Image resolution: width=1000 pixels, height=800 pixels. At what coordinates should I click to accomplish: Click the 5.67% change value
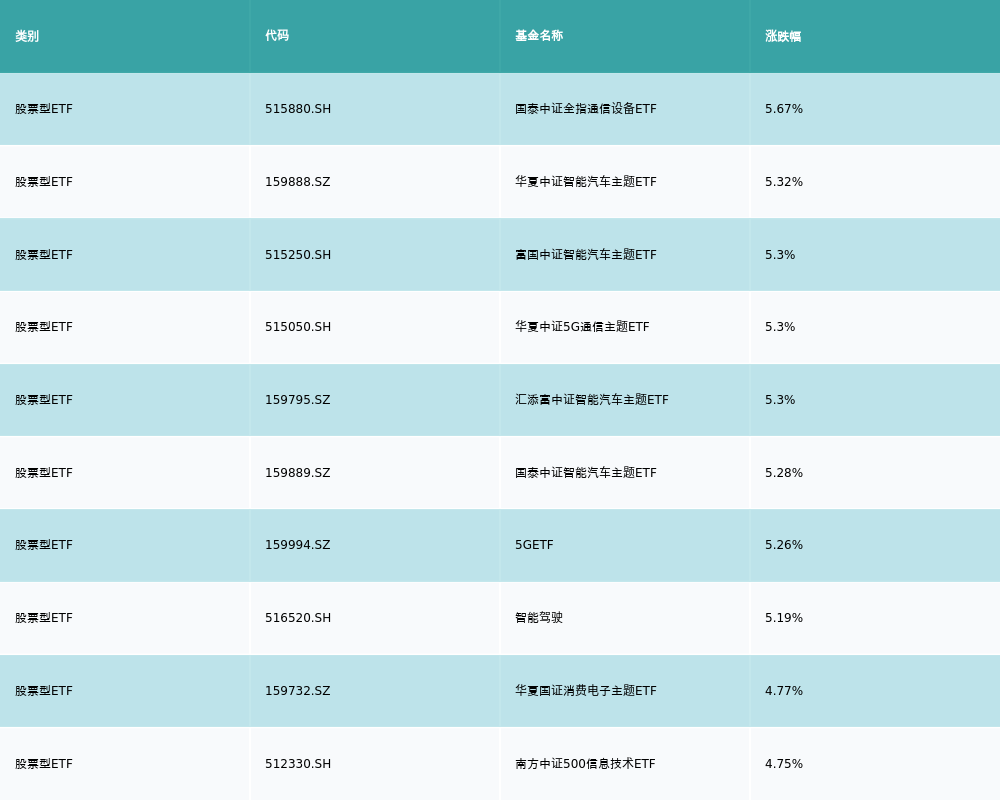784,109
